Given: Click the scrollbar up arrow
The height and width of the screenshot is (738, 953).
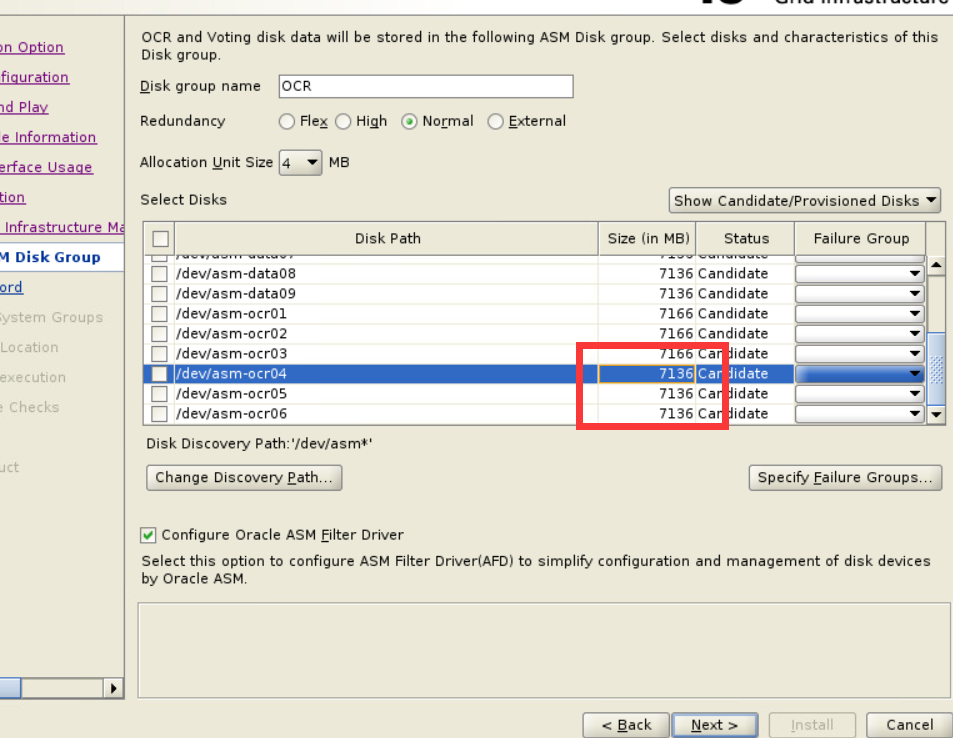Looking at the screenshot, I should [936, 264].
